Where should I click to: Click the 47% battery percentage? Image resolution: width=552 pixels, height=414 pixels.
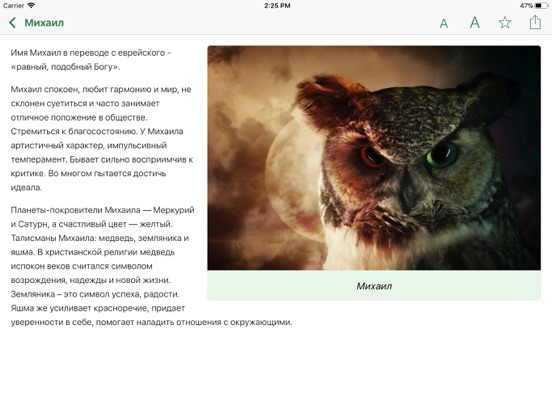pyautogui.click(x=526, y=6)
